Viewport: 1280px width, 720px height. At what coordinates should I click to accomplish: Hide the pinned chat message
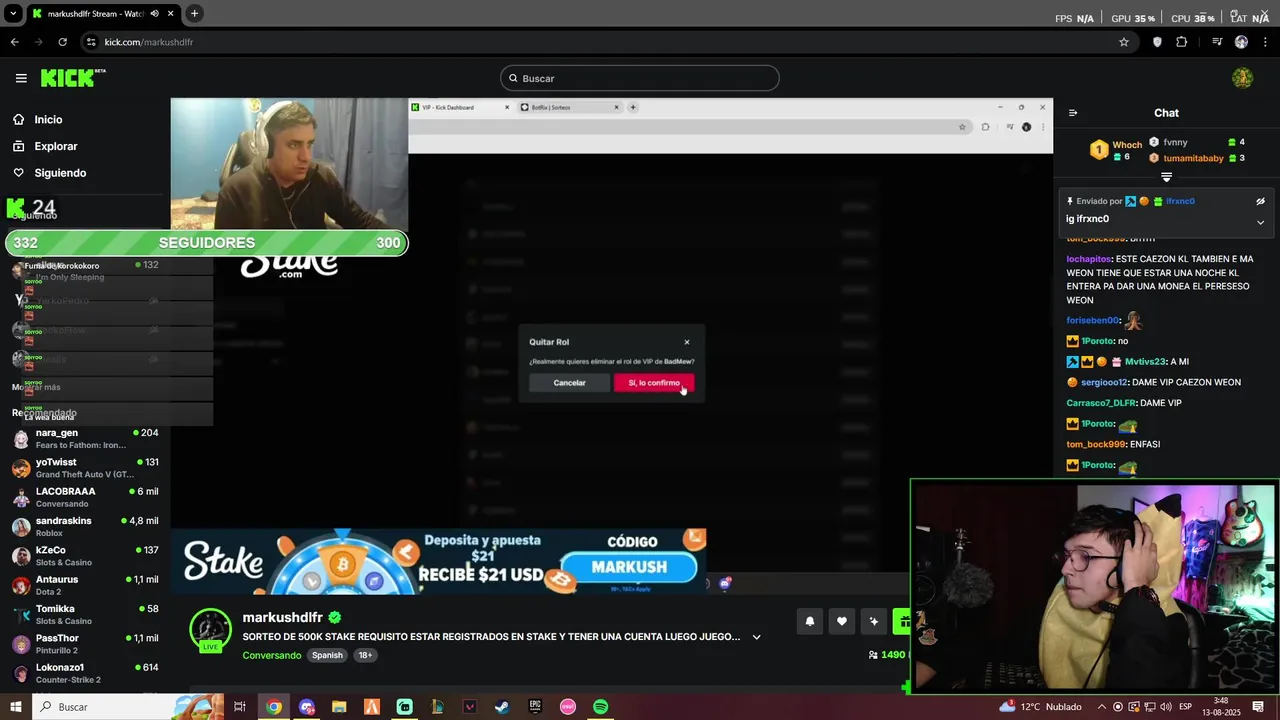click(x=1260, y=201)
